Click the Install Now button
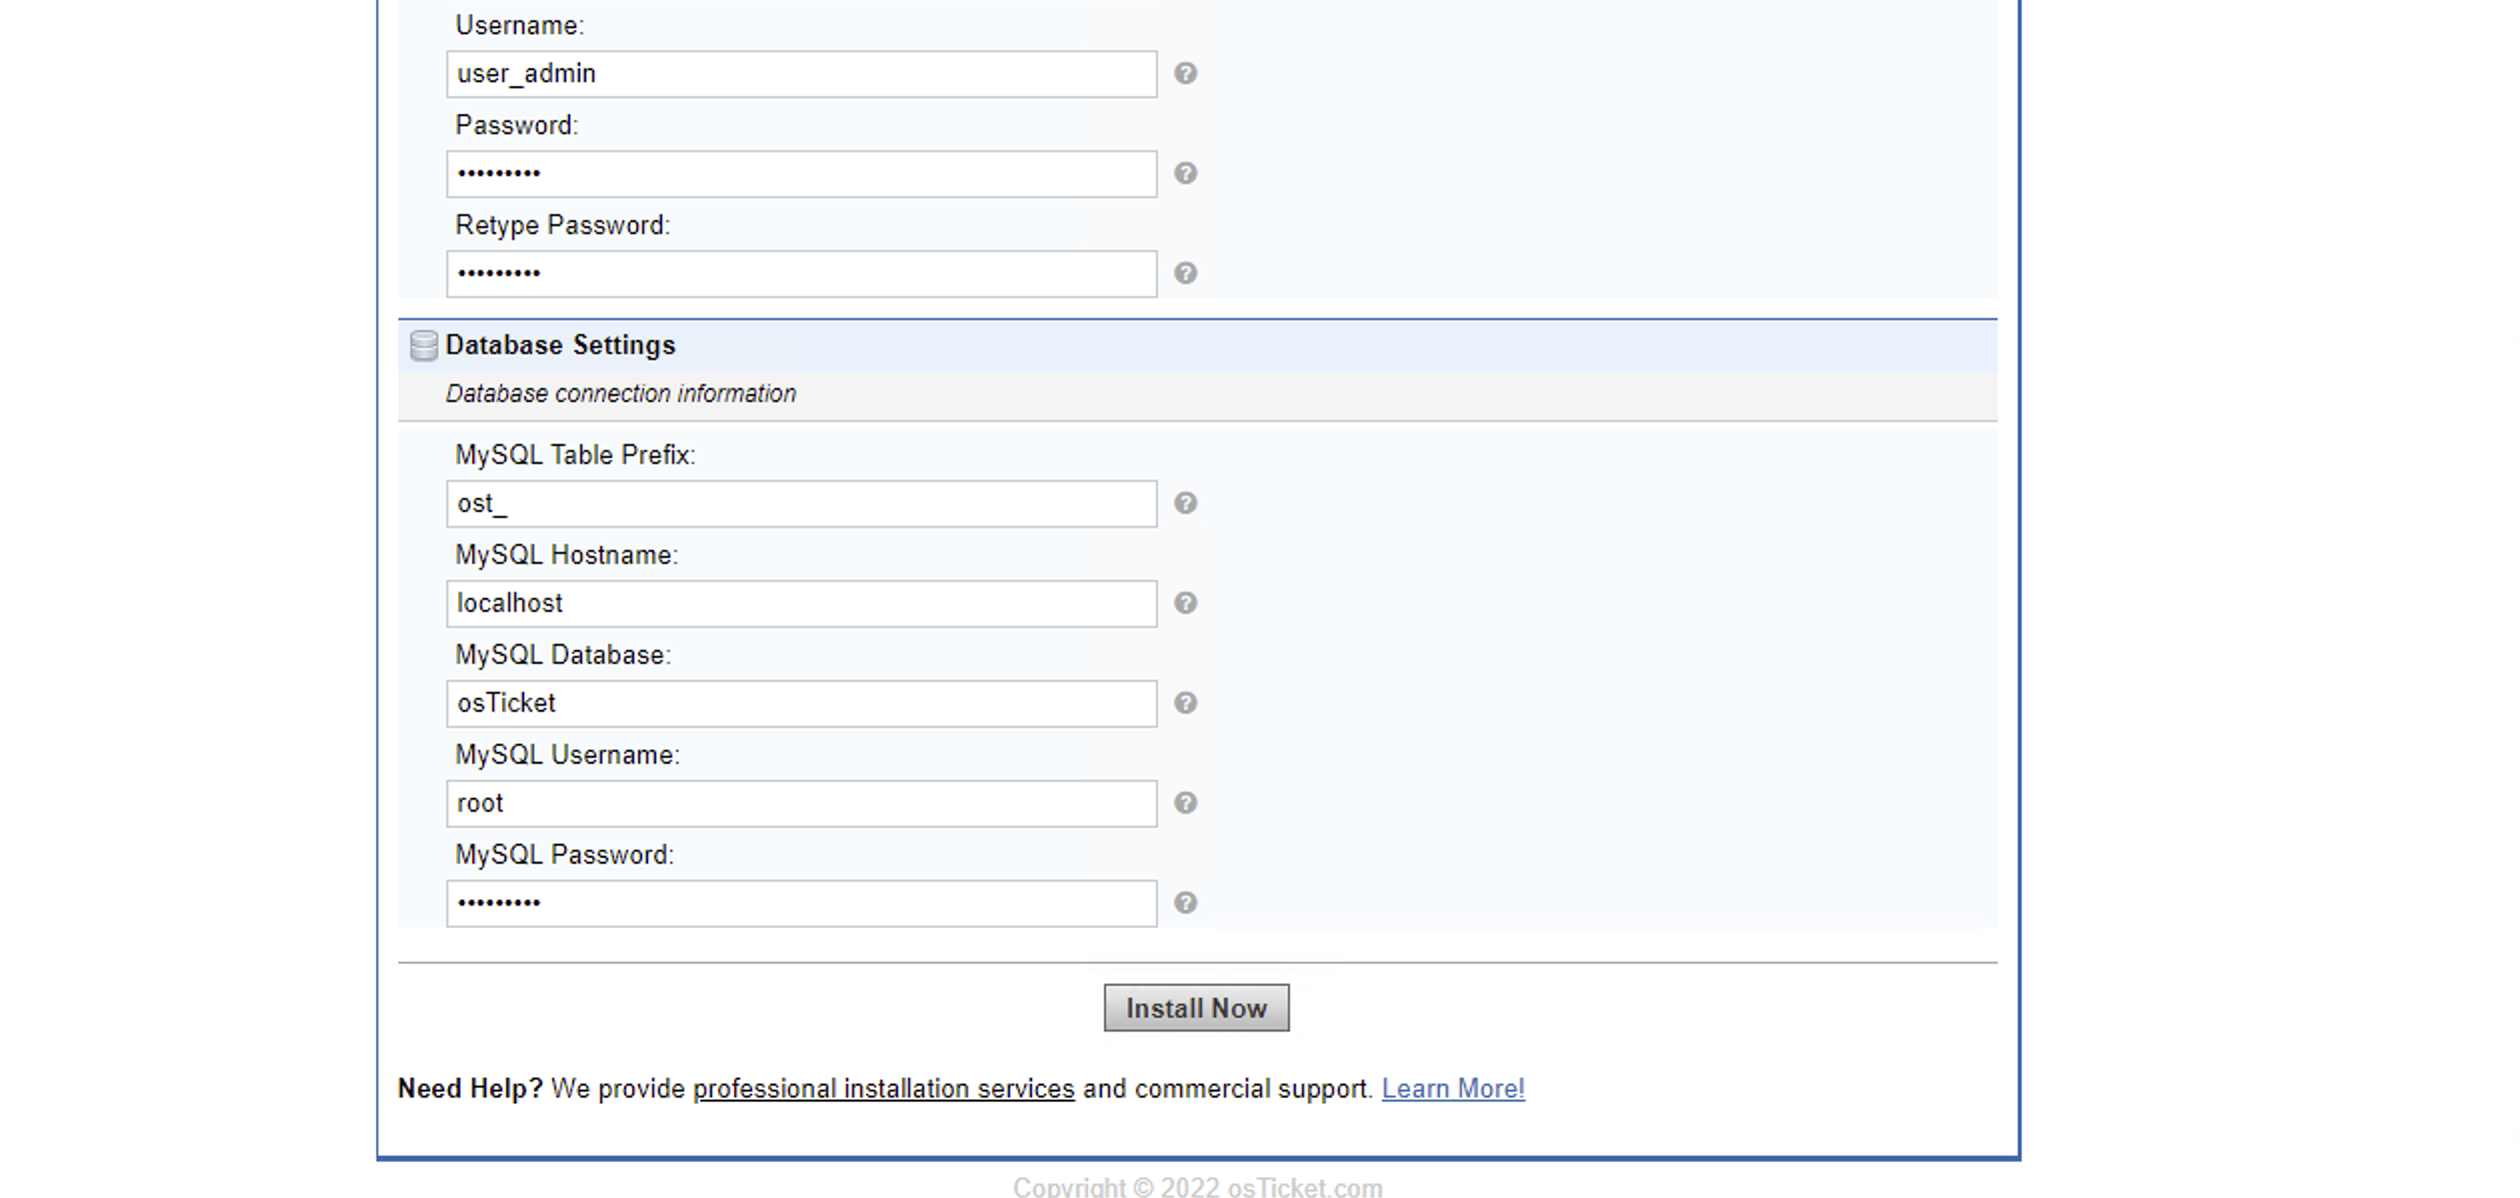The width and height of the screenshot is (2520, 1198). tap(1197, 1008)
